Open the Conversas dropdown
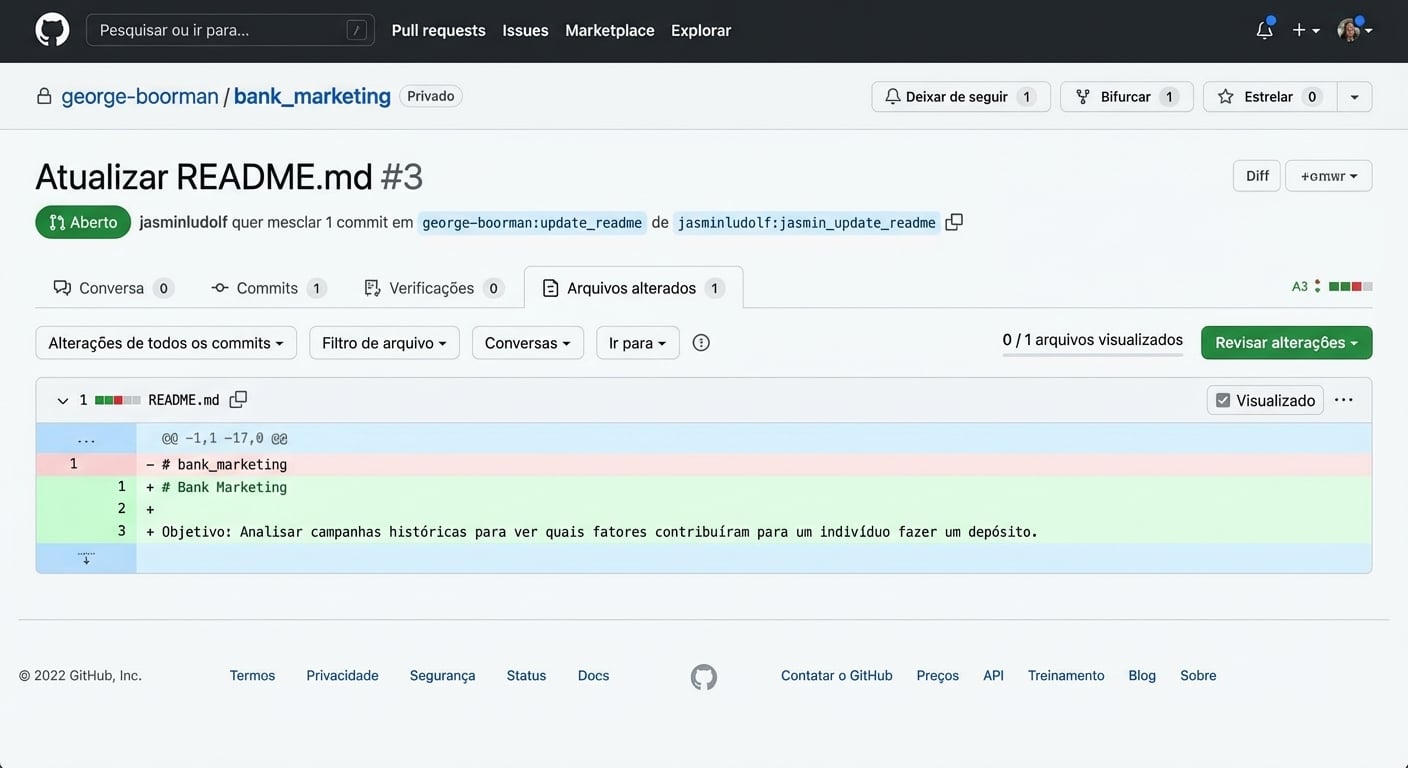 pyautogui.click(x=528, y=343)
